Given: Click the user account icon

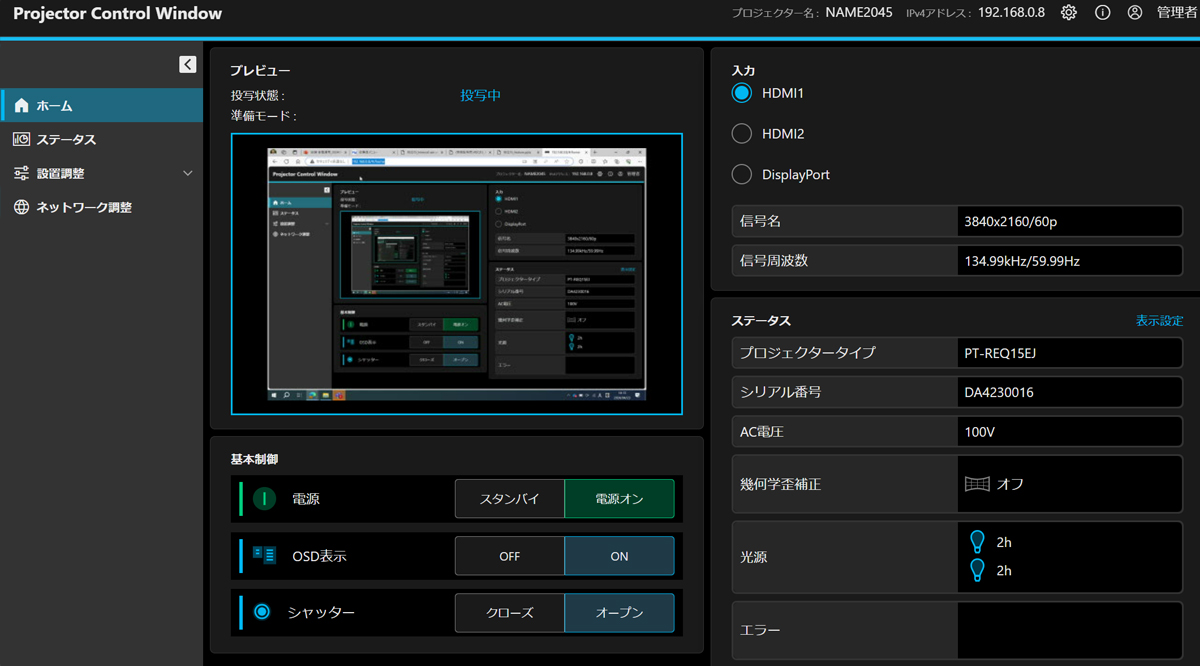Looking at the screenshot, I should (x=1134, y=13).
